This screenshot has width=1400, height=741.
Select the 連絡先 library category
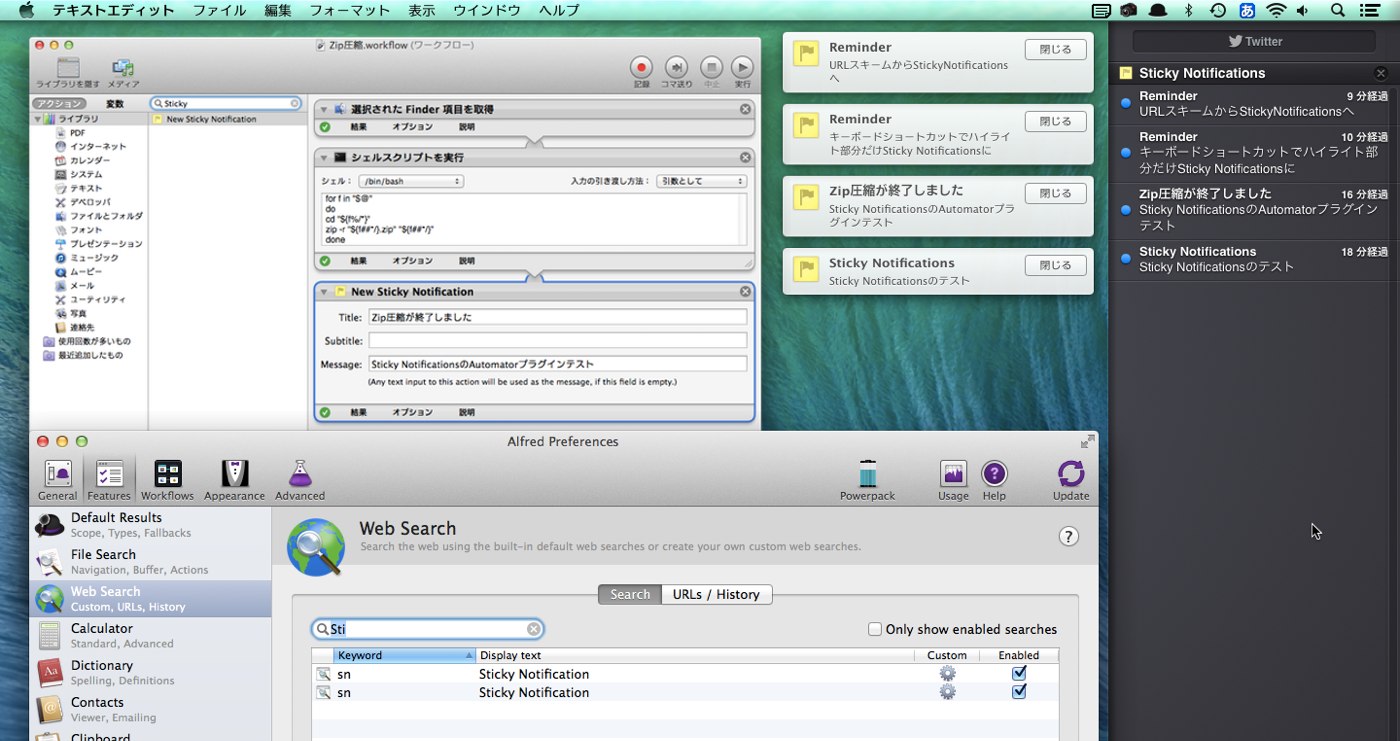tap(81, 327)
